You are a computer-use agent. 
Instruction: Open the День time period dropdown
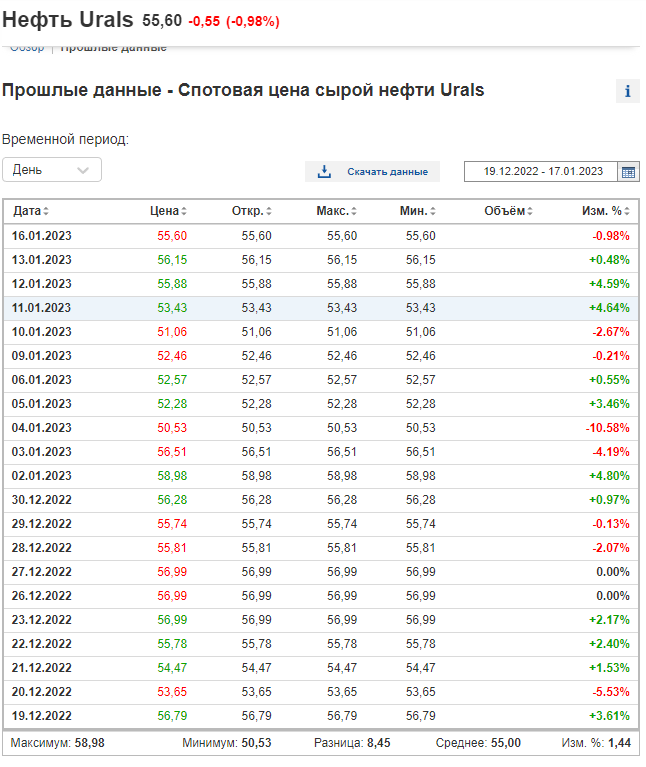point(52,170)
